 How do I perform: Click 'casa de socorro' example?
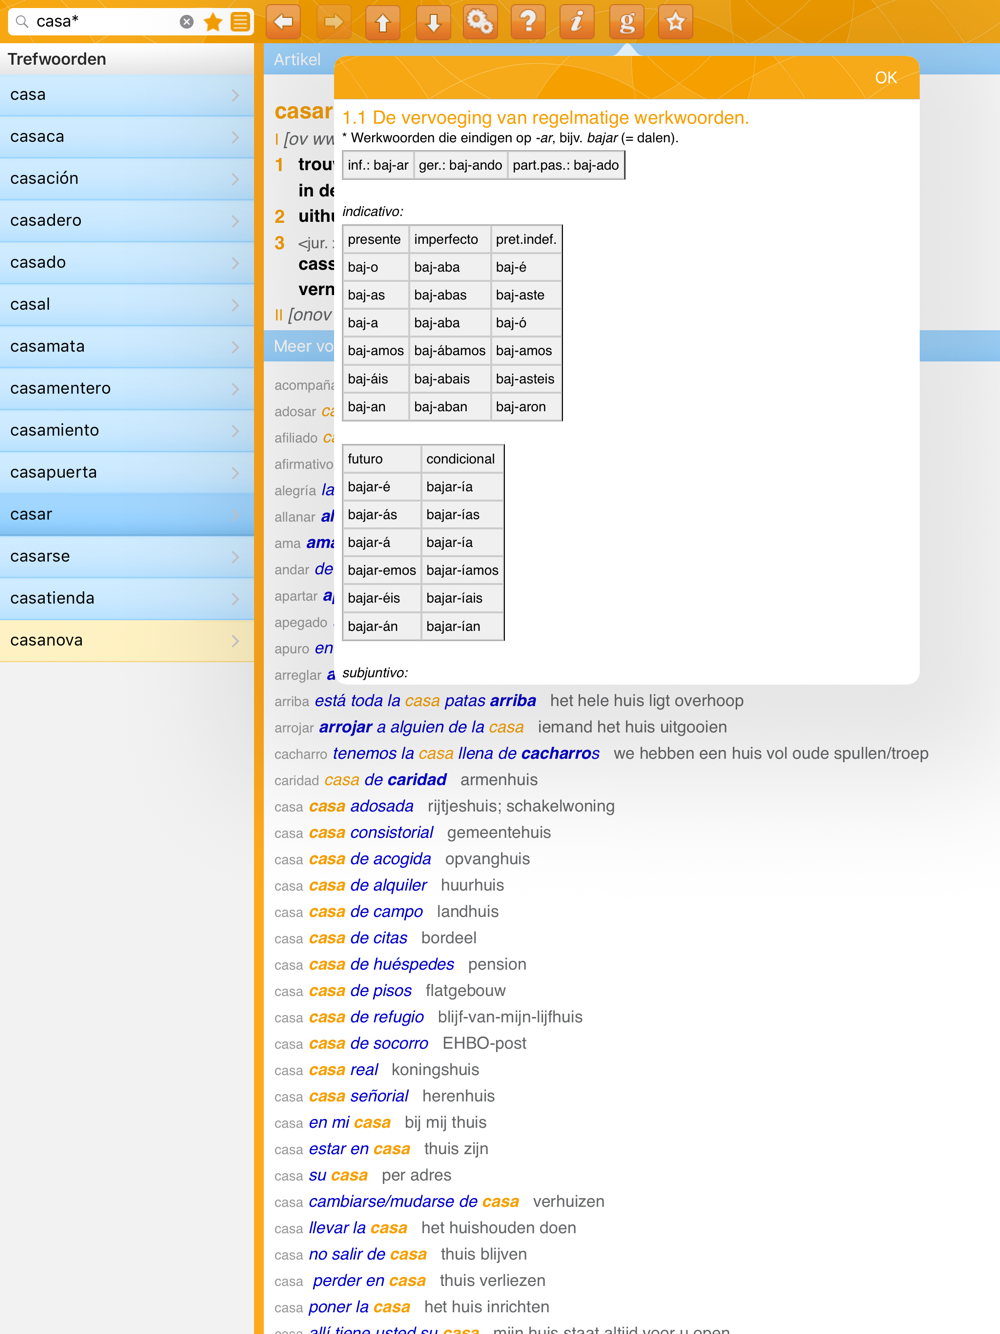pos(368,1044)
